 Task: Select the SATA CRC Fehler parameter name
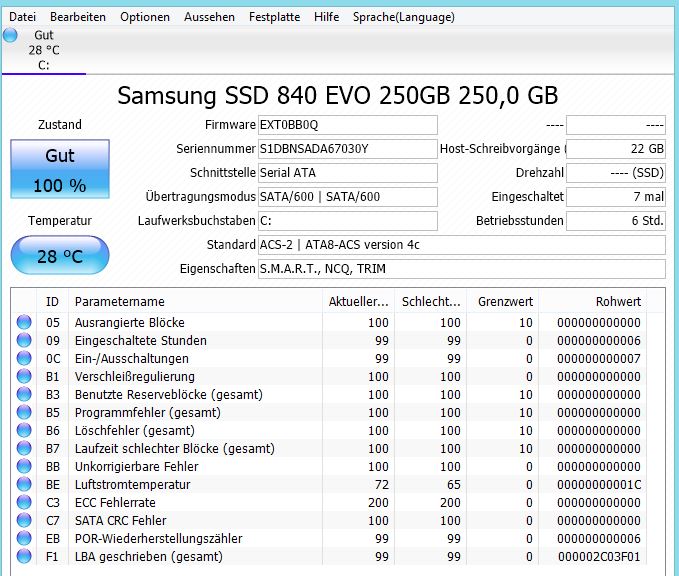coord(120,521)
